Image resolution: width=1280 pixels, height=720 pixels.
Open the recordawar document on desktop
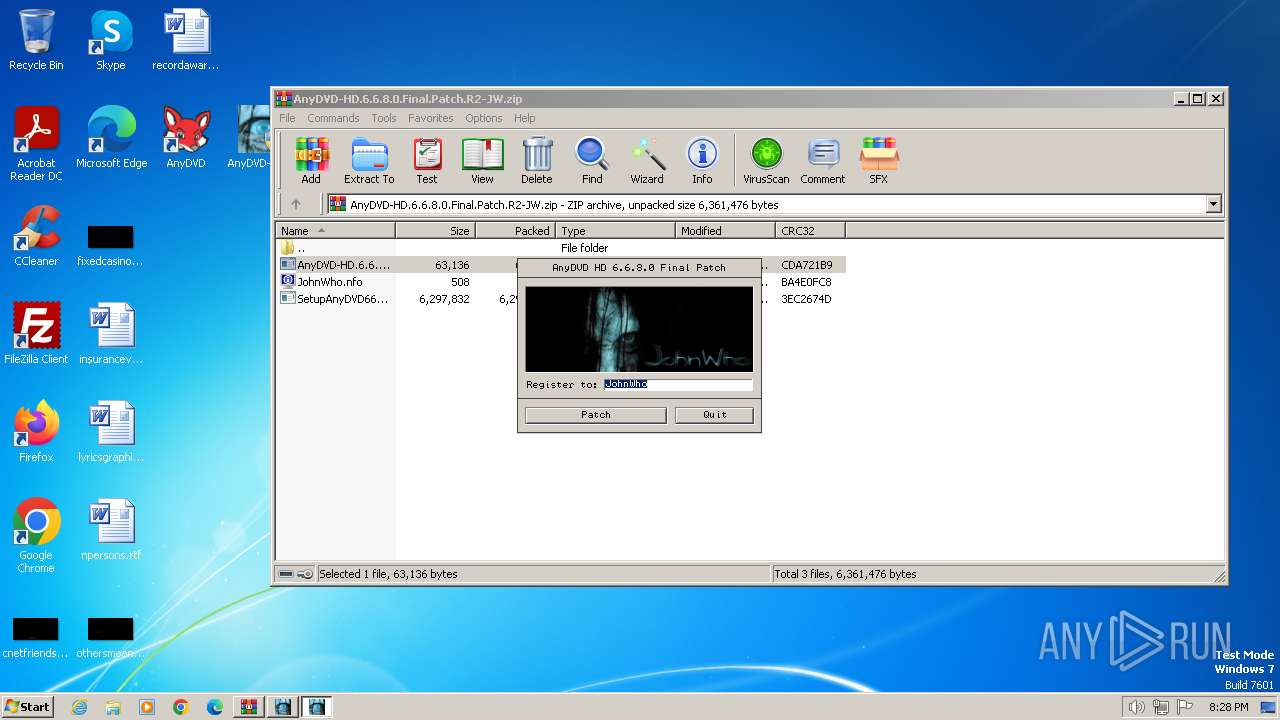click(186, 40)
